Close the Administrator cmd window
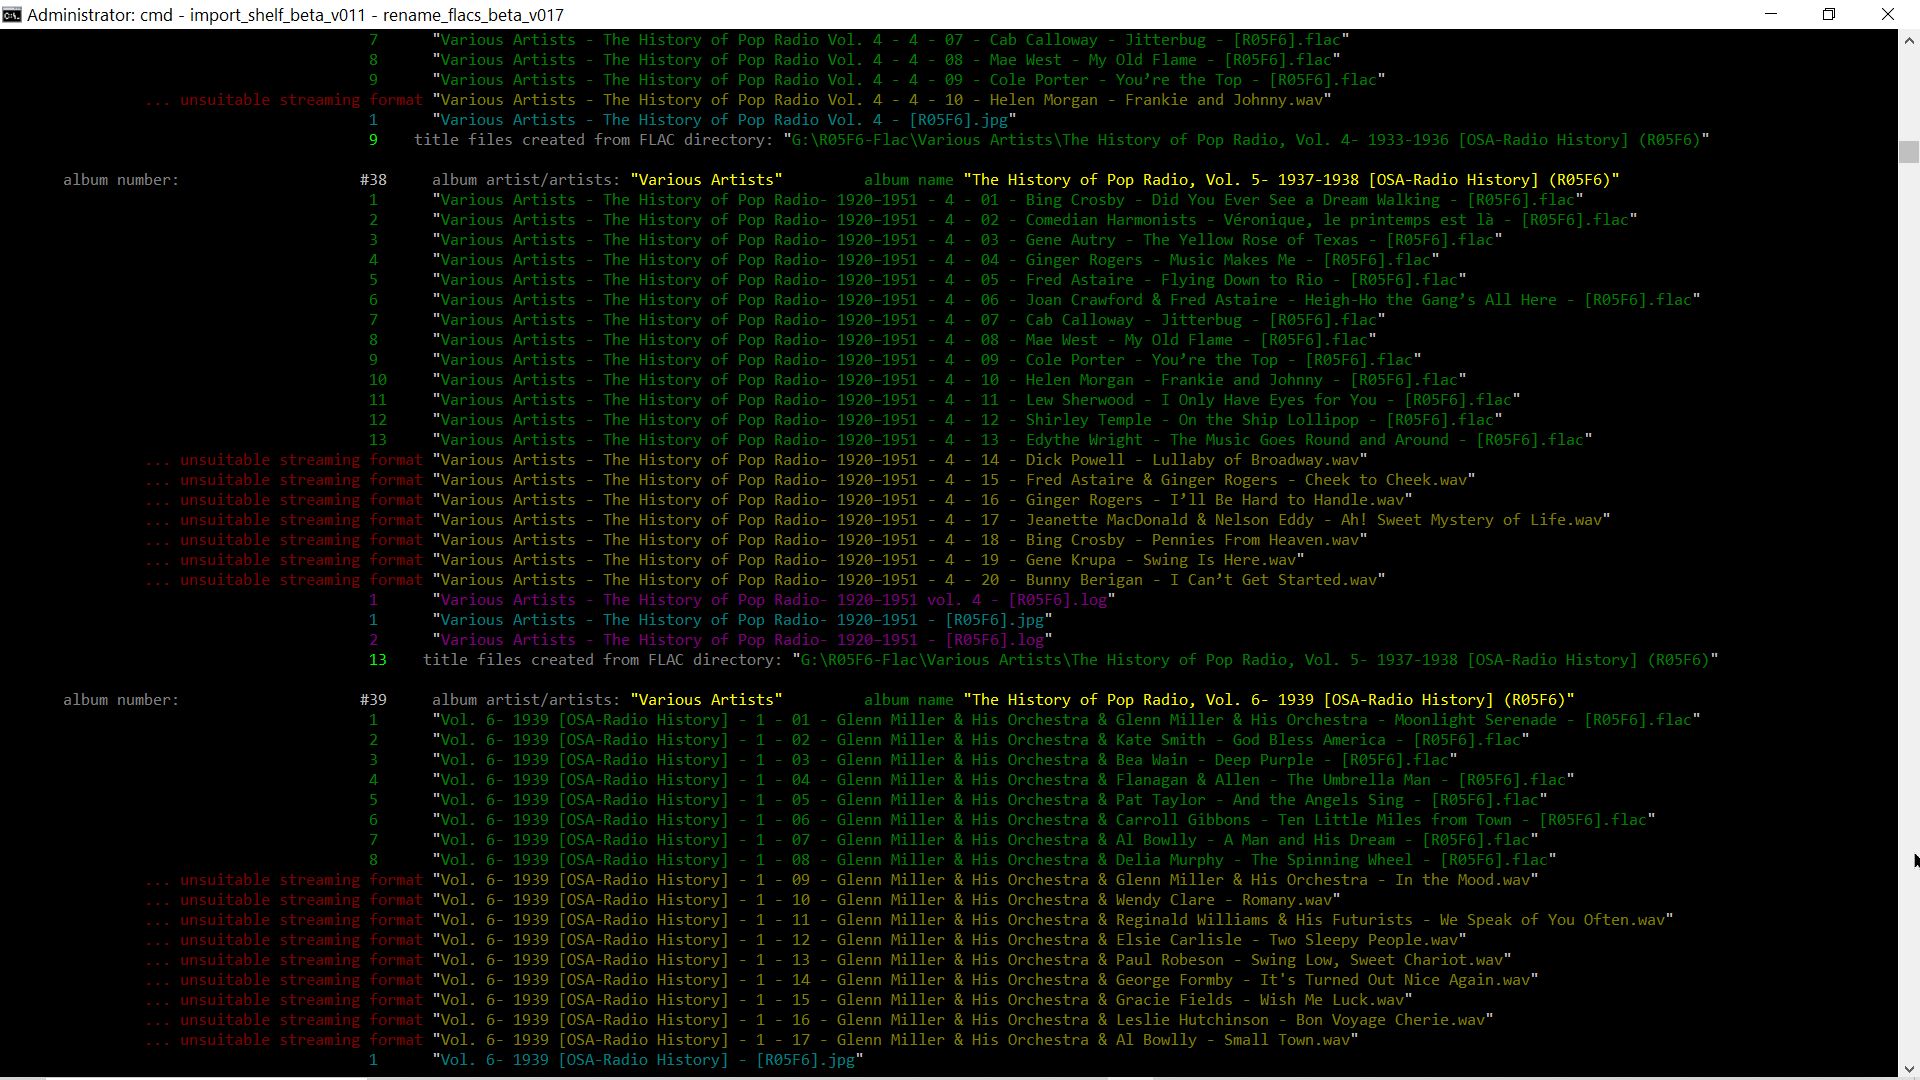The width and height of the screenshot is (1920, 1080). (1887, 14)
